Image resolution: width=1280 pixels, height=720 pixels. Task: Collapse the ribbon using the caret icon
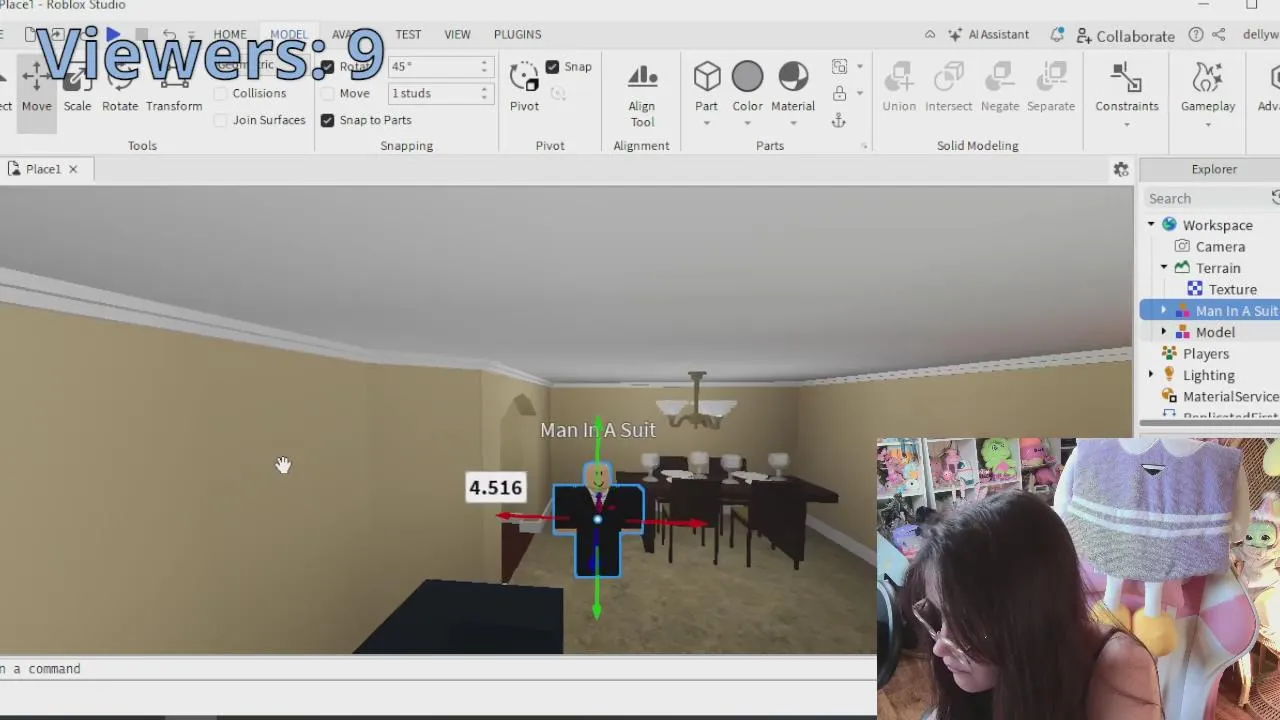[930, 34]
